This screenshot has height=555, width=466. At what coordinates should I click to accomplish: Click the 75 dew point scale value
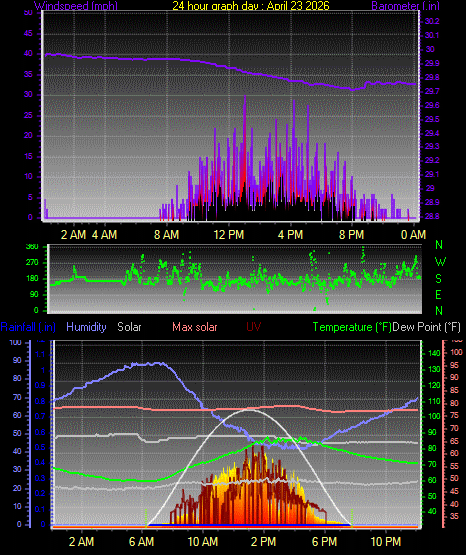454,415
